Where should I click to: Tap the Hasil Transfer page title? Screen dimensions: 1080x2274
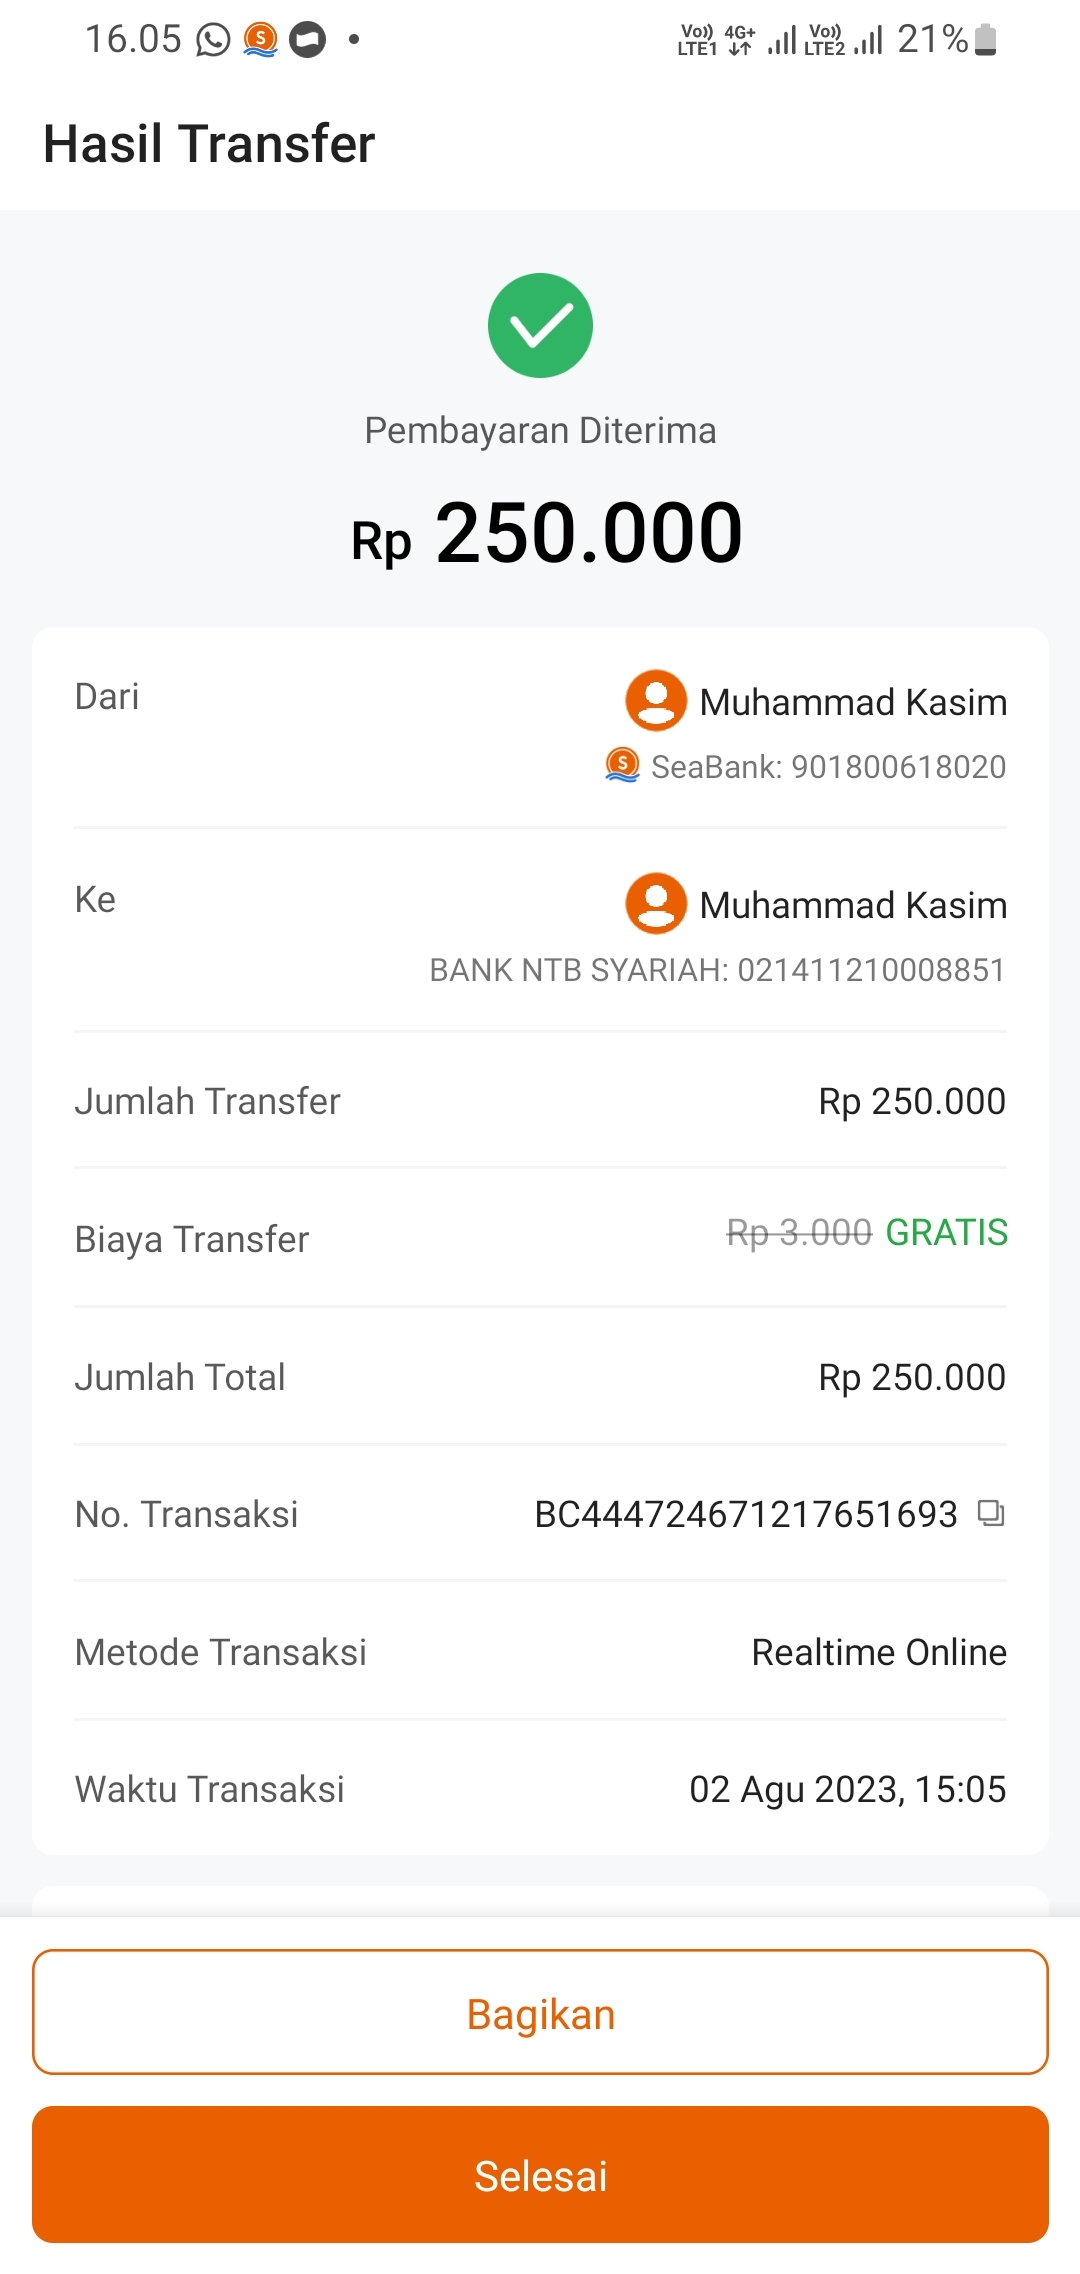tap(209, 144)
